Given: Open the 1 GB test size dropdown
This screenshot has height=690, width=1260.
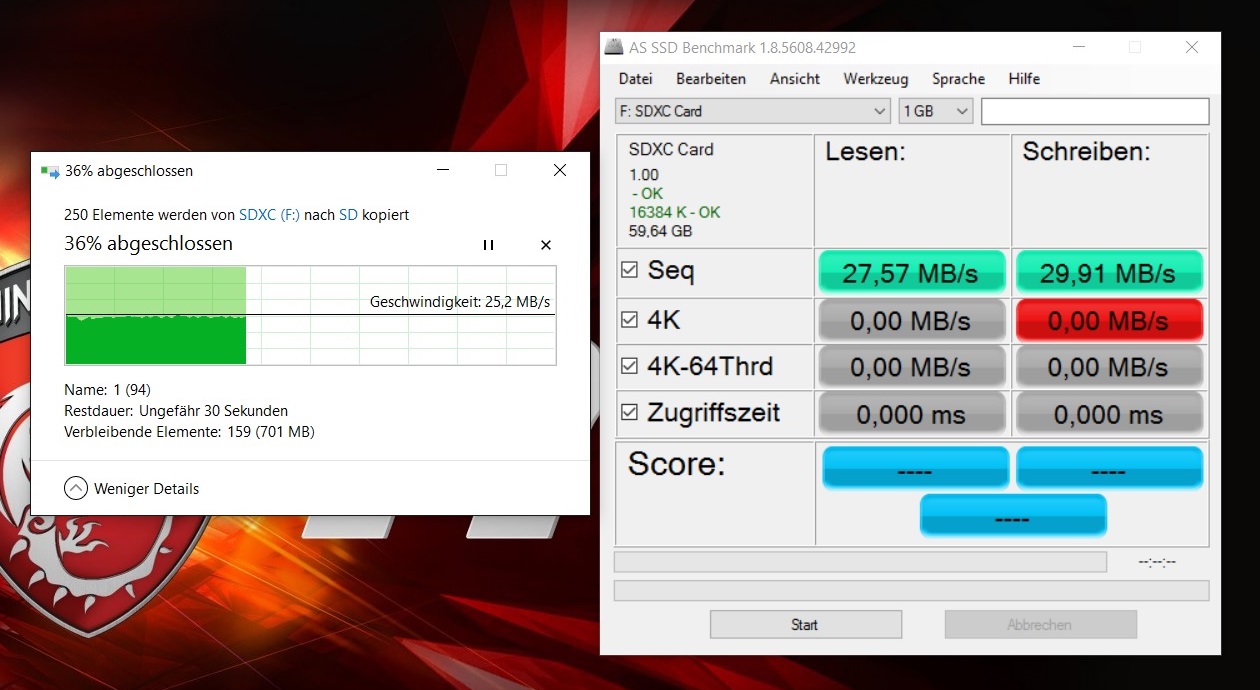Looking at the screenshot, I should [935, 111].
